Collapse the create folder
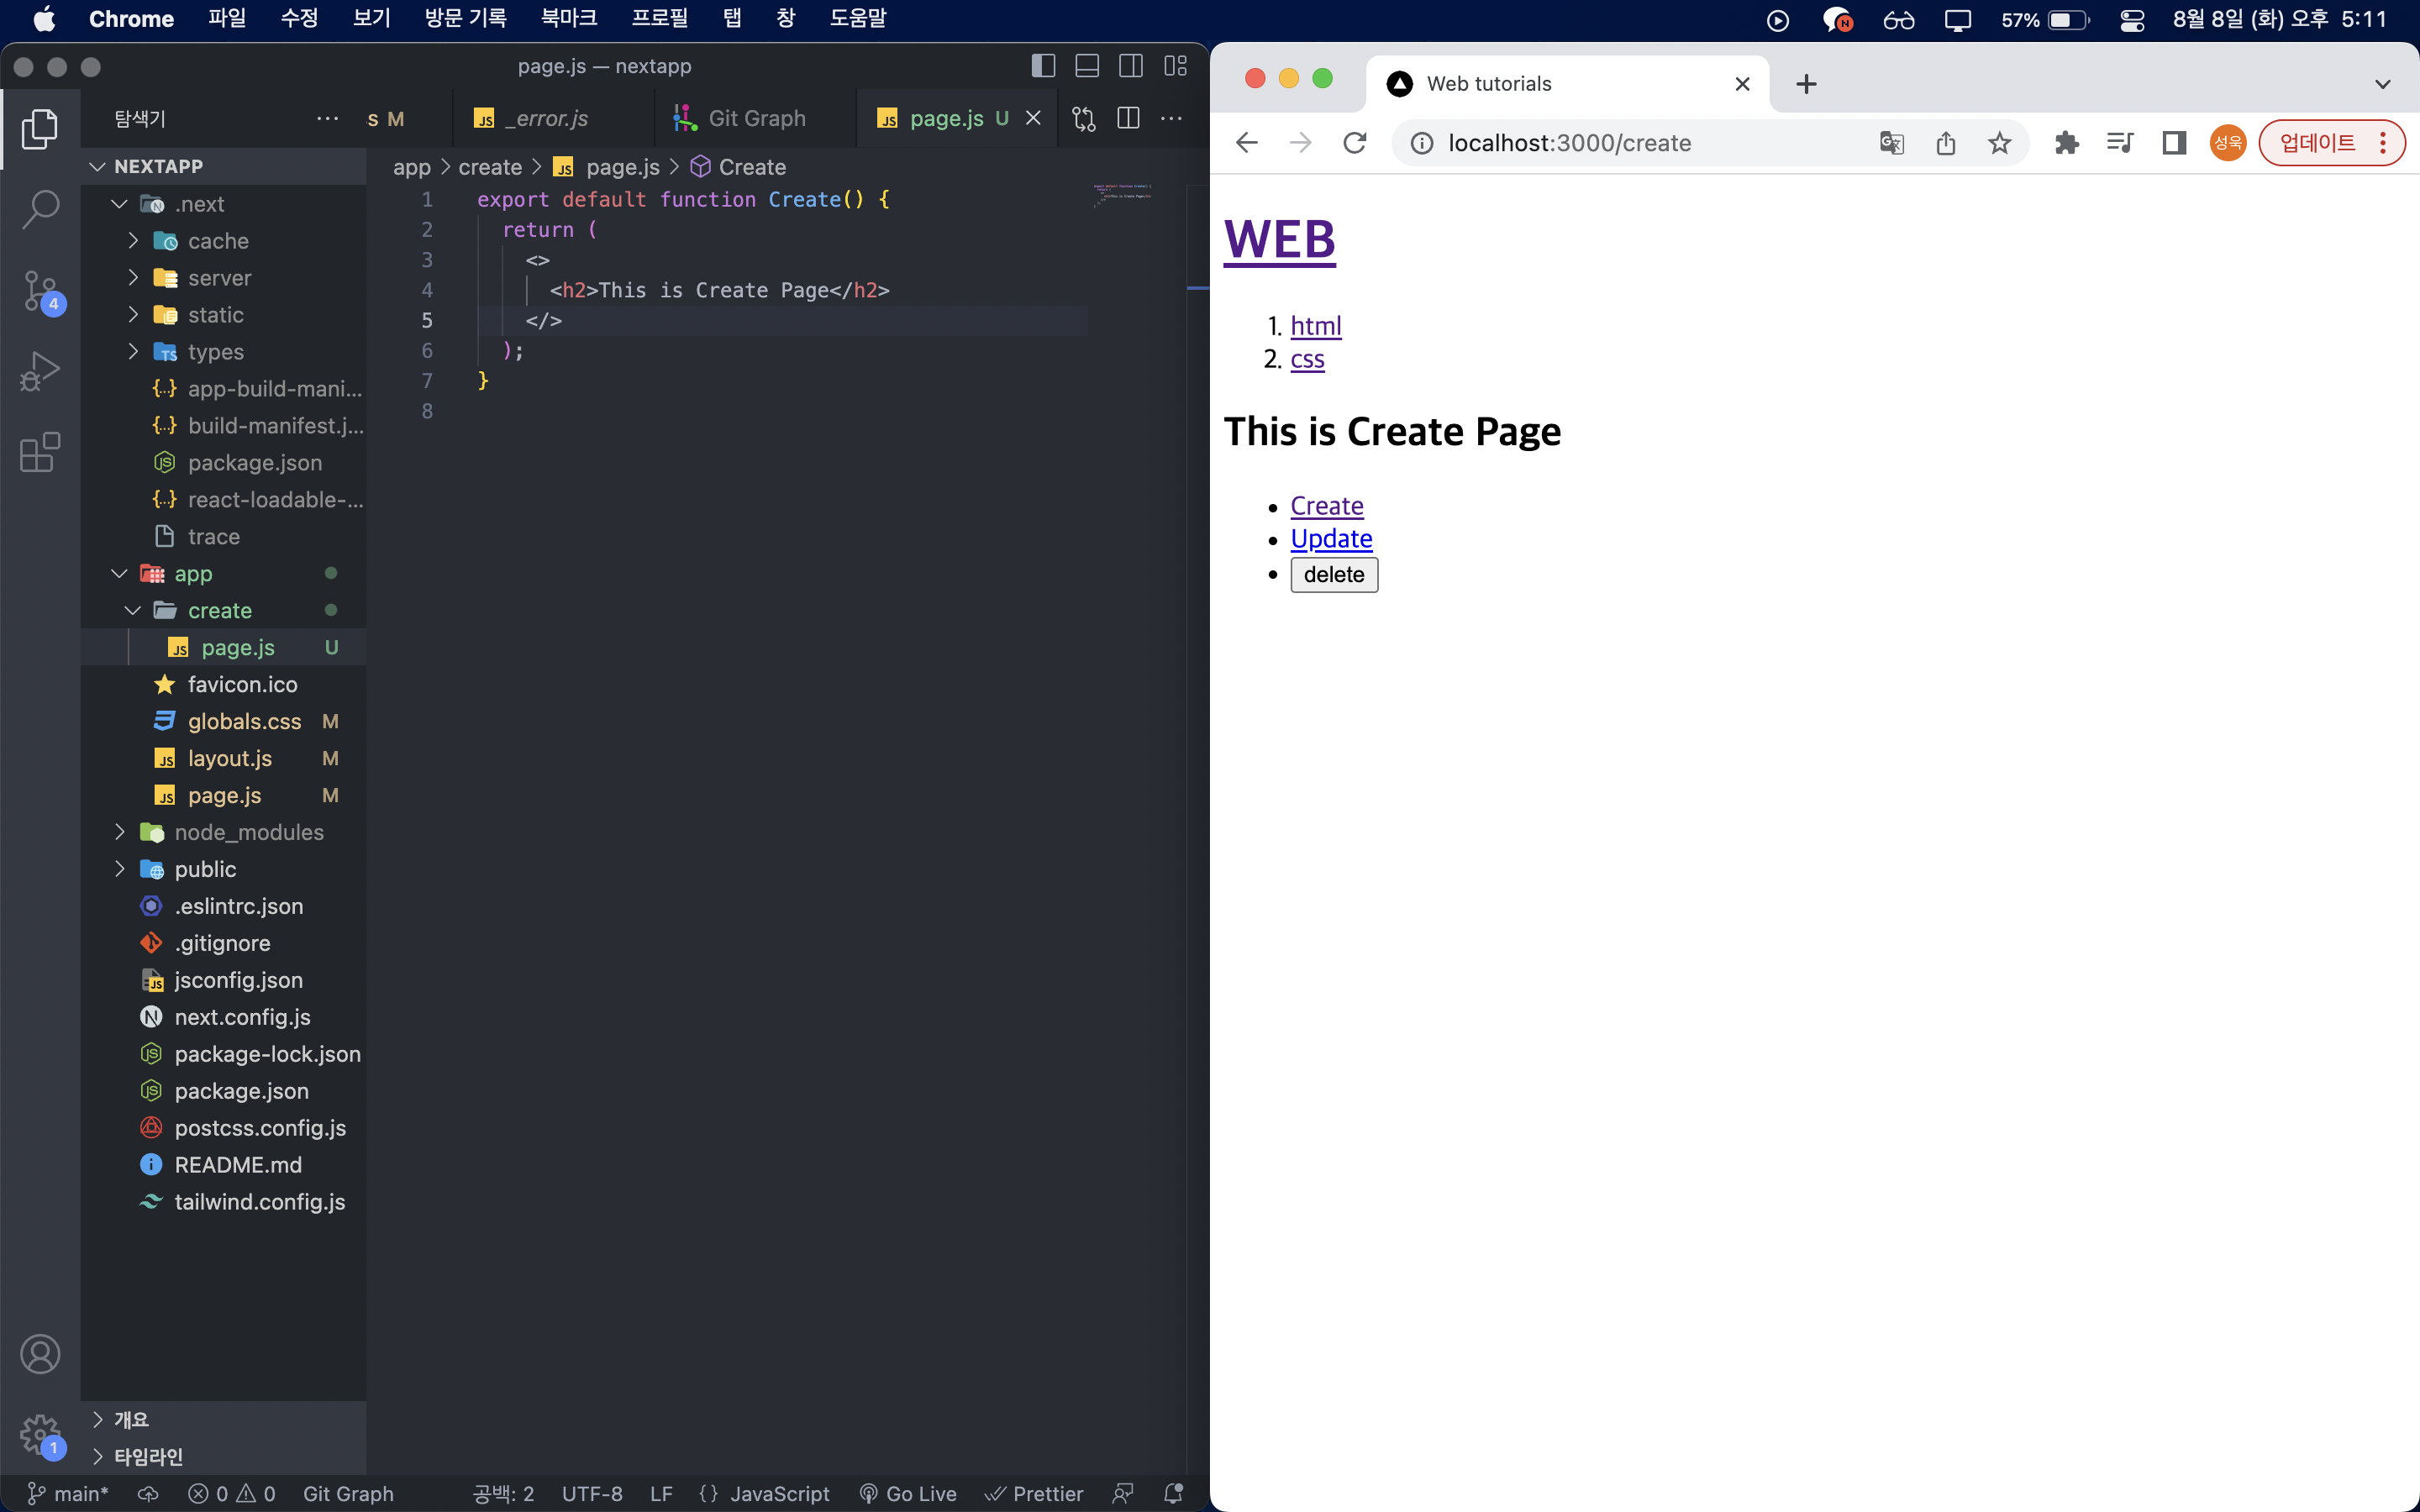This screenshot has height=1512, width=2420. click(219, 610)
